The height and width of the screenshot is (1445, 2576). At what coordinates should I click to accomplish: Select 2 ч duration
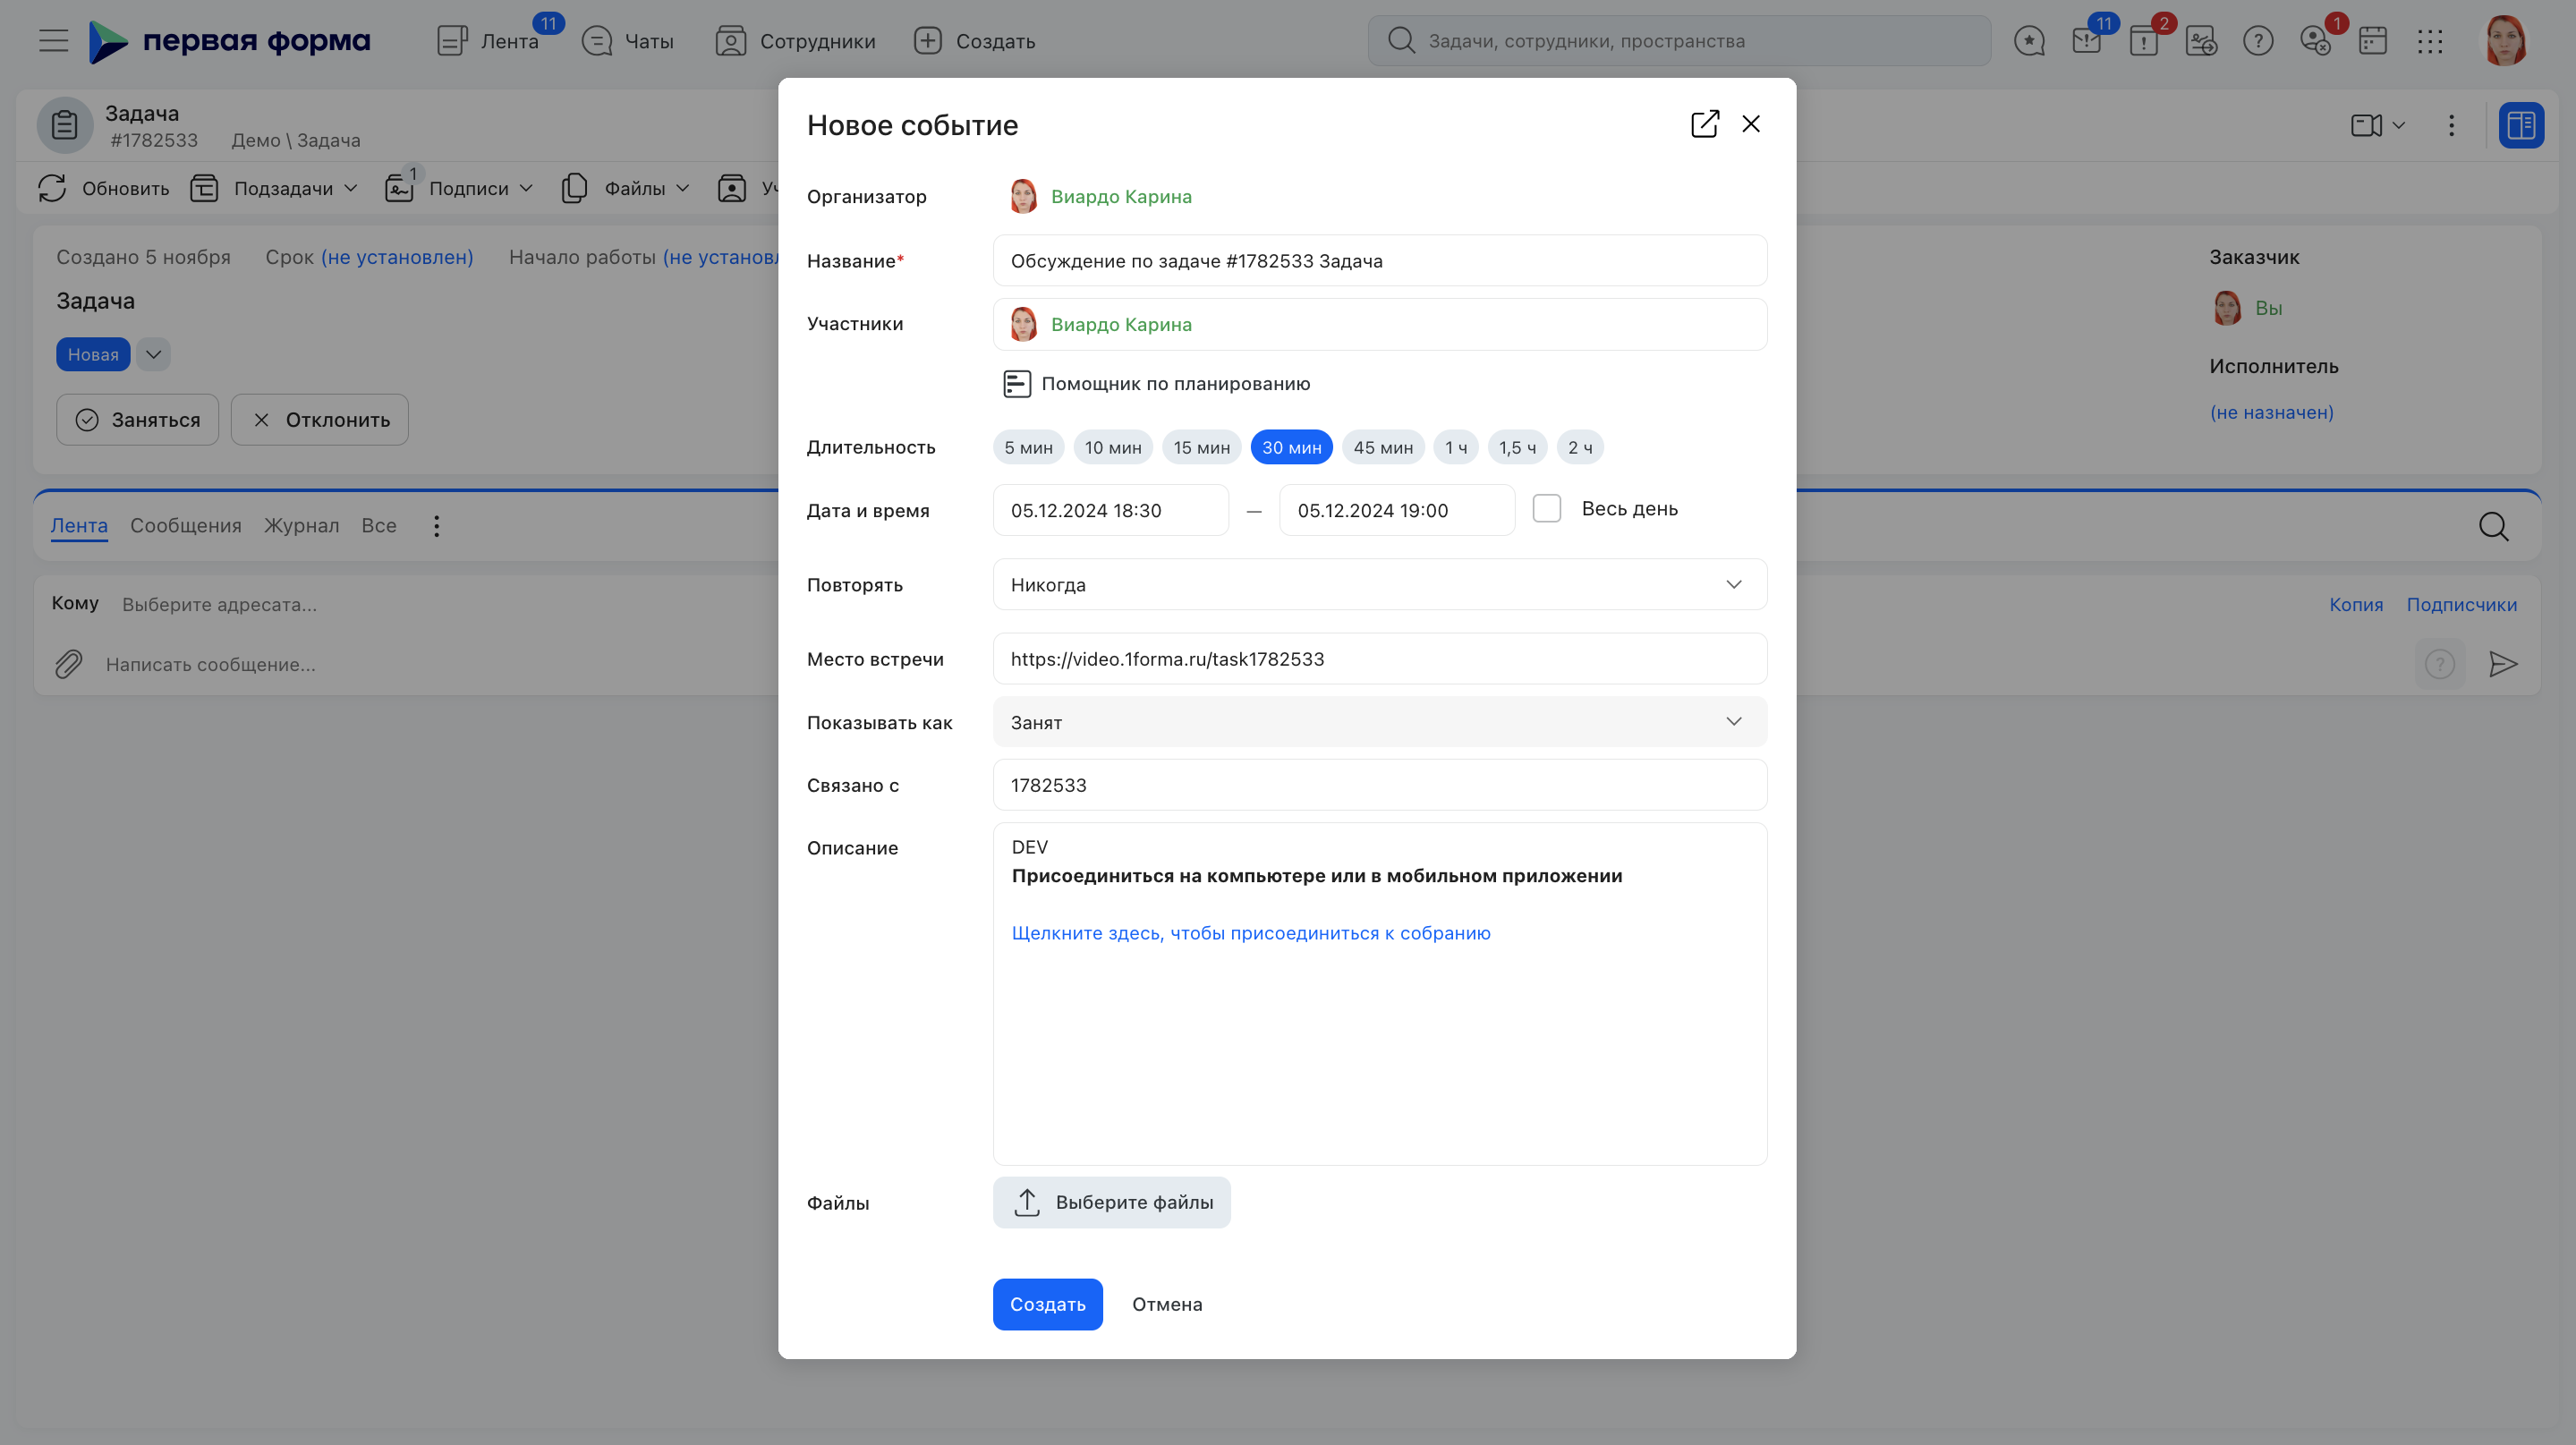[x=1580, y=448]
